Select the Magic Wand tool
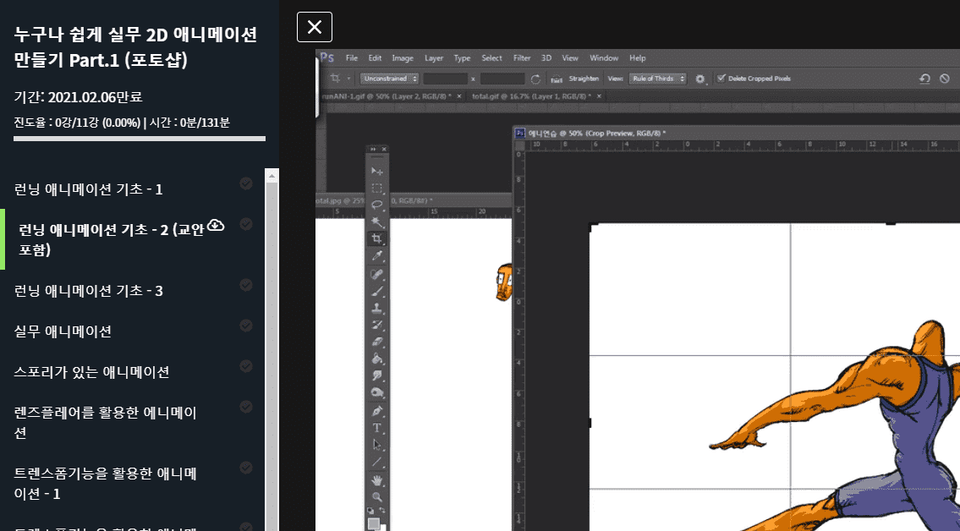The image size is (960, 531). click(x=377, y=222)
